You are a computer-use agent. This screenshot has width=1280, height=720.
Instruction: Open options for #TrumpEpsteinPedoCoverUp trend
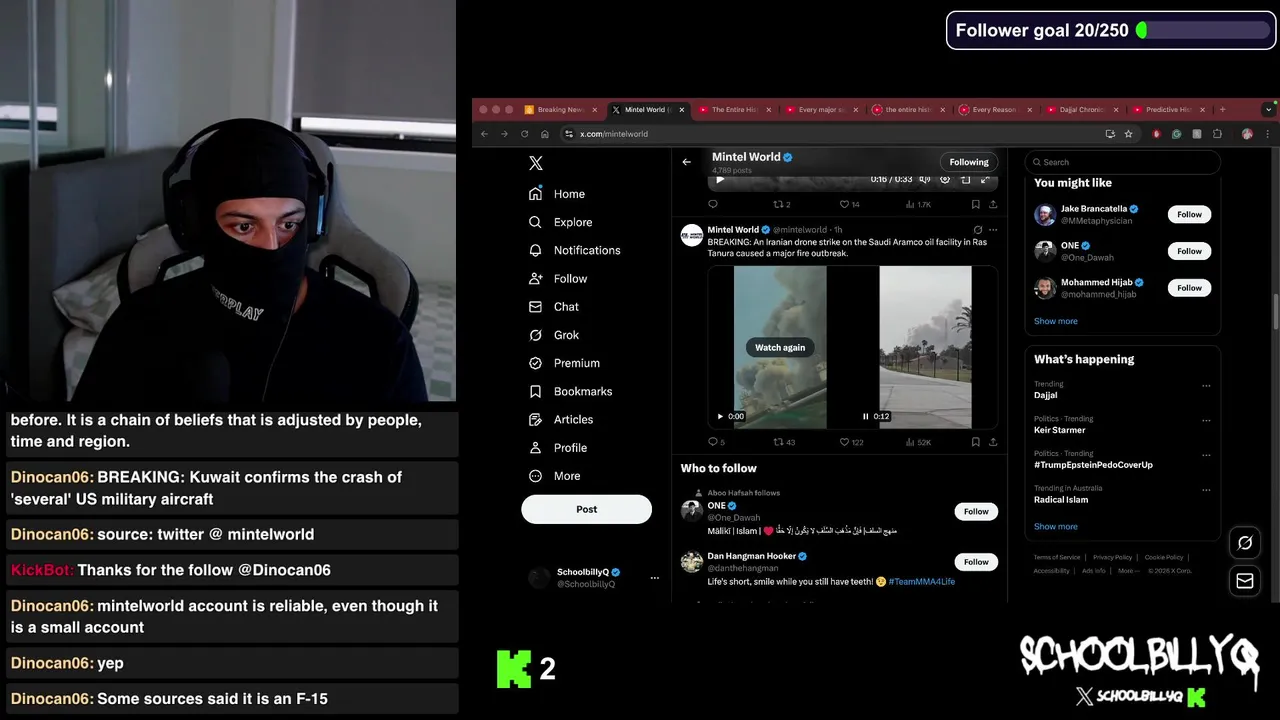click(x=1206, y=455)
